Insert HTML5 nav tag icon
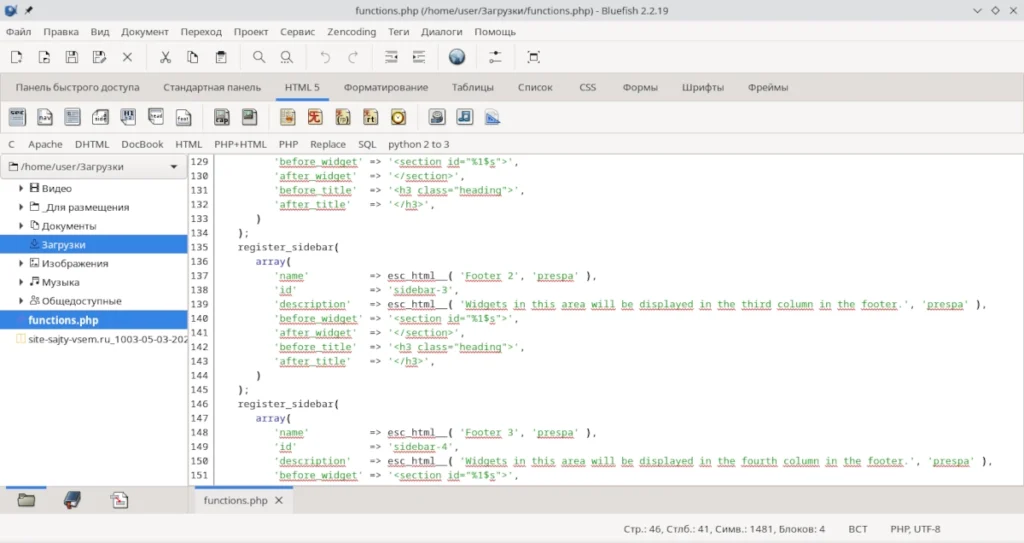The image size is (1024, 543). point(44,117)
